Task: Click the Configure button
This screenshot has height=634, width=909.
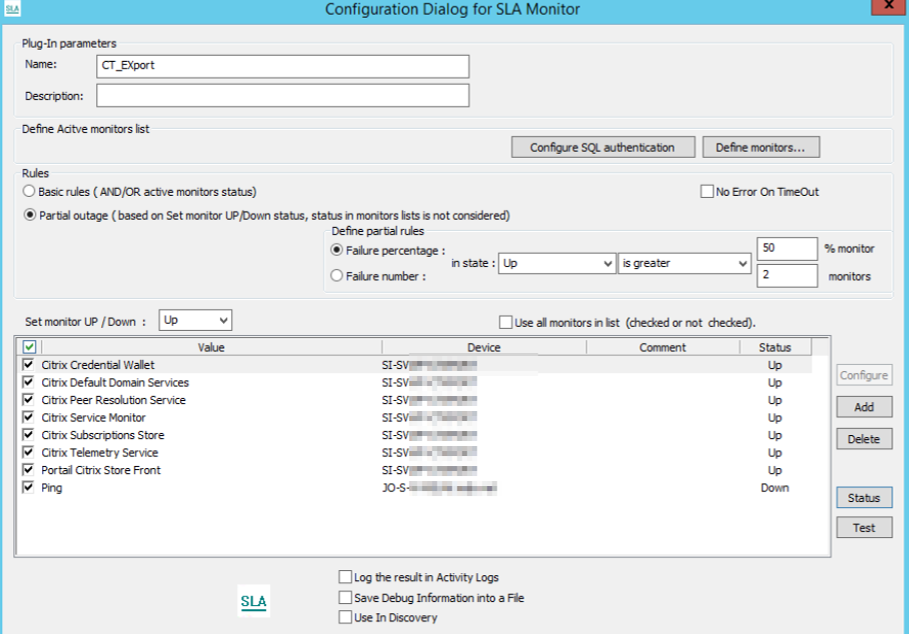Action: coord(864,375)
